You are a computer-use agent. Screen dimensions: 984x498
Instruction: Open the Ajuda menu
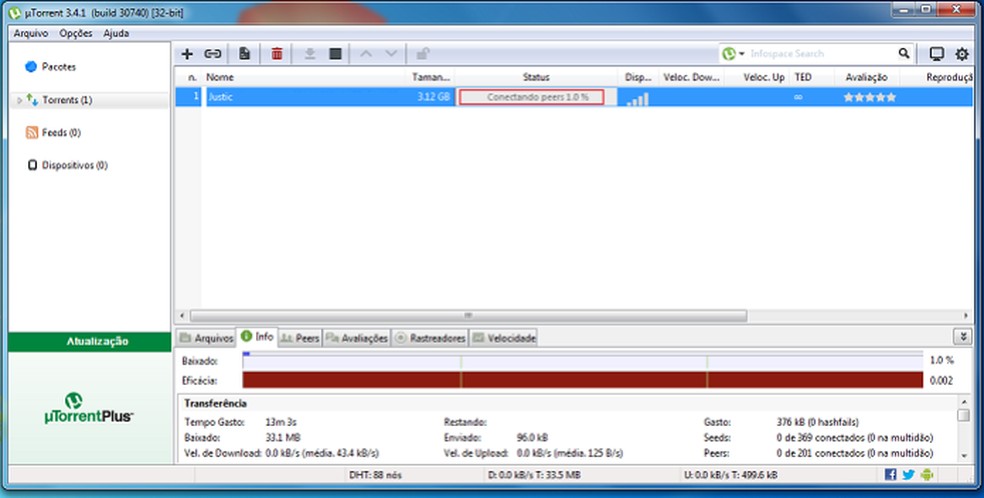(116, 33)
